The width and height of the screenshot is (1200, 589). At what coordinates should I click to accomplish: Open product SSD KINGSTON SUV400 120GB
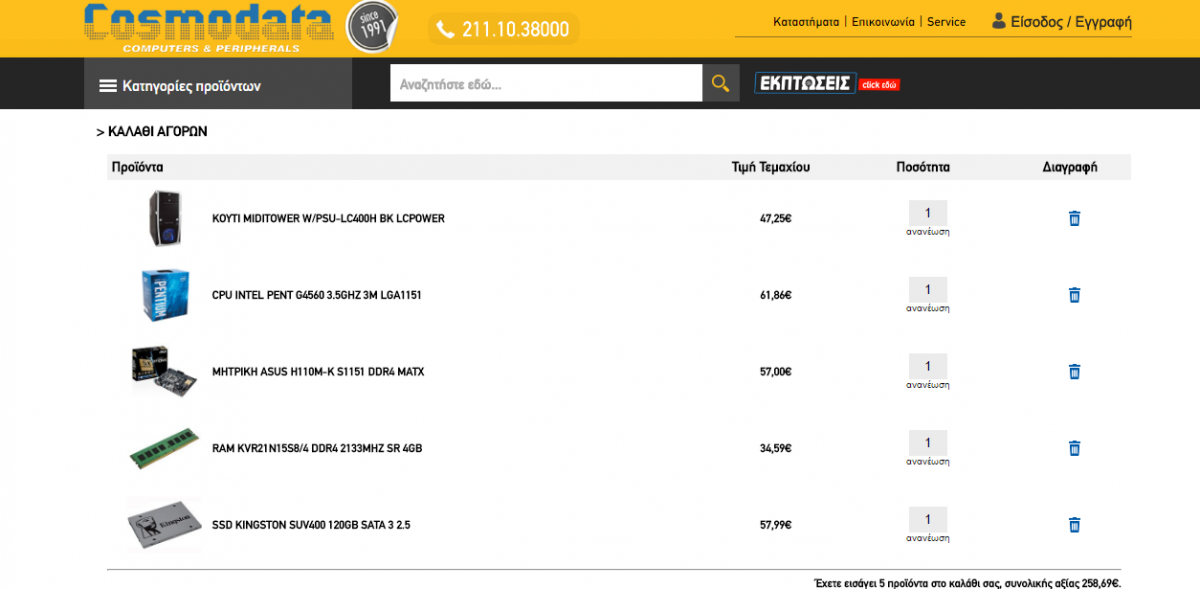311,525
